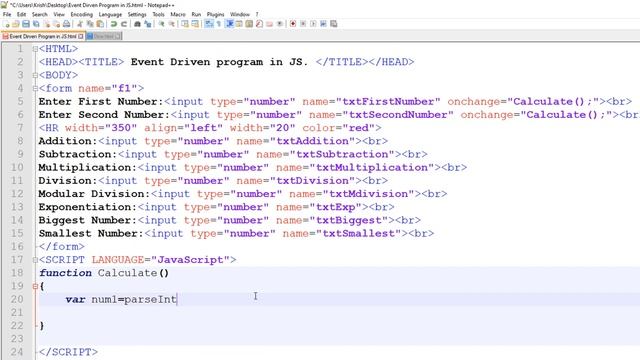Viewport: 640px width, 360px height.
Task: Toggle the Indent Guide toolbar button
Action: 229,24
